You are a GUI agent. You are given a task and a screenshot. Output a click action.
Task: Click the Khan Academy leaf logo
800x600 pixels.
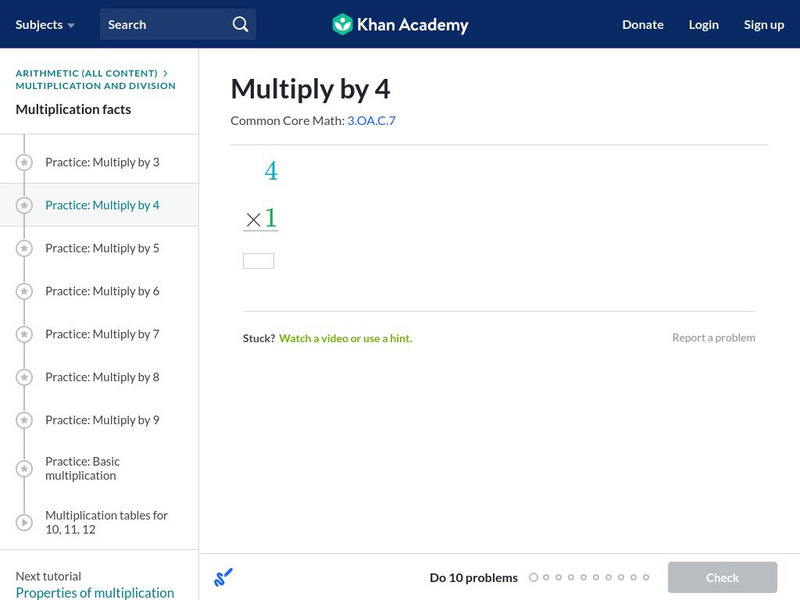tap(344, 24)
